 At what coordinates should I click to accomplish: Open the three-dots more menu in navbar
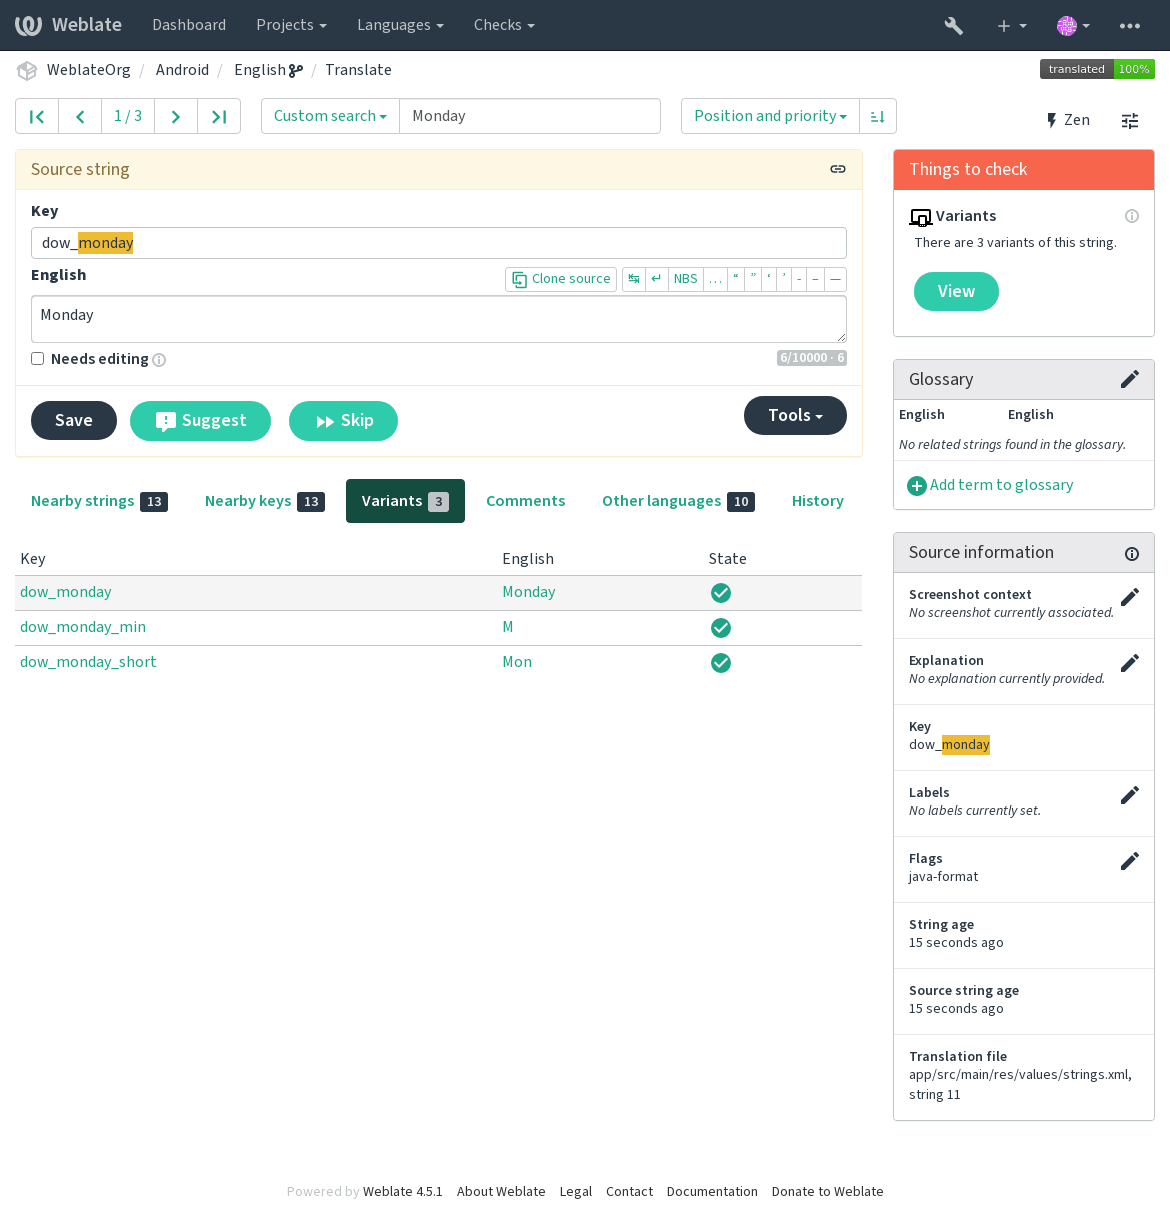pyautogui.click(x=1130, y=25)
